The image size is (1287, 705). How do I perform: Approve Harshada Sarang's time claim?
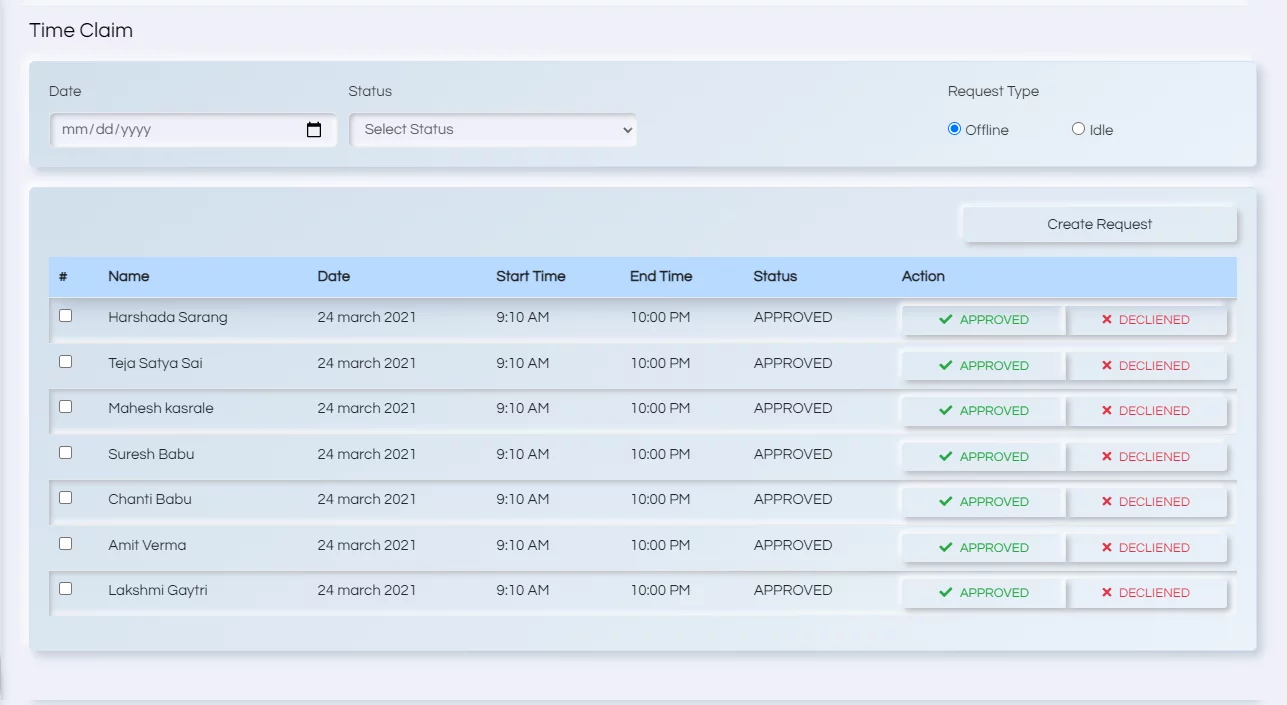tap(983, 320)
